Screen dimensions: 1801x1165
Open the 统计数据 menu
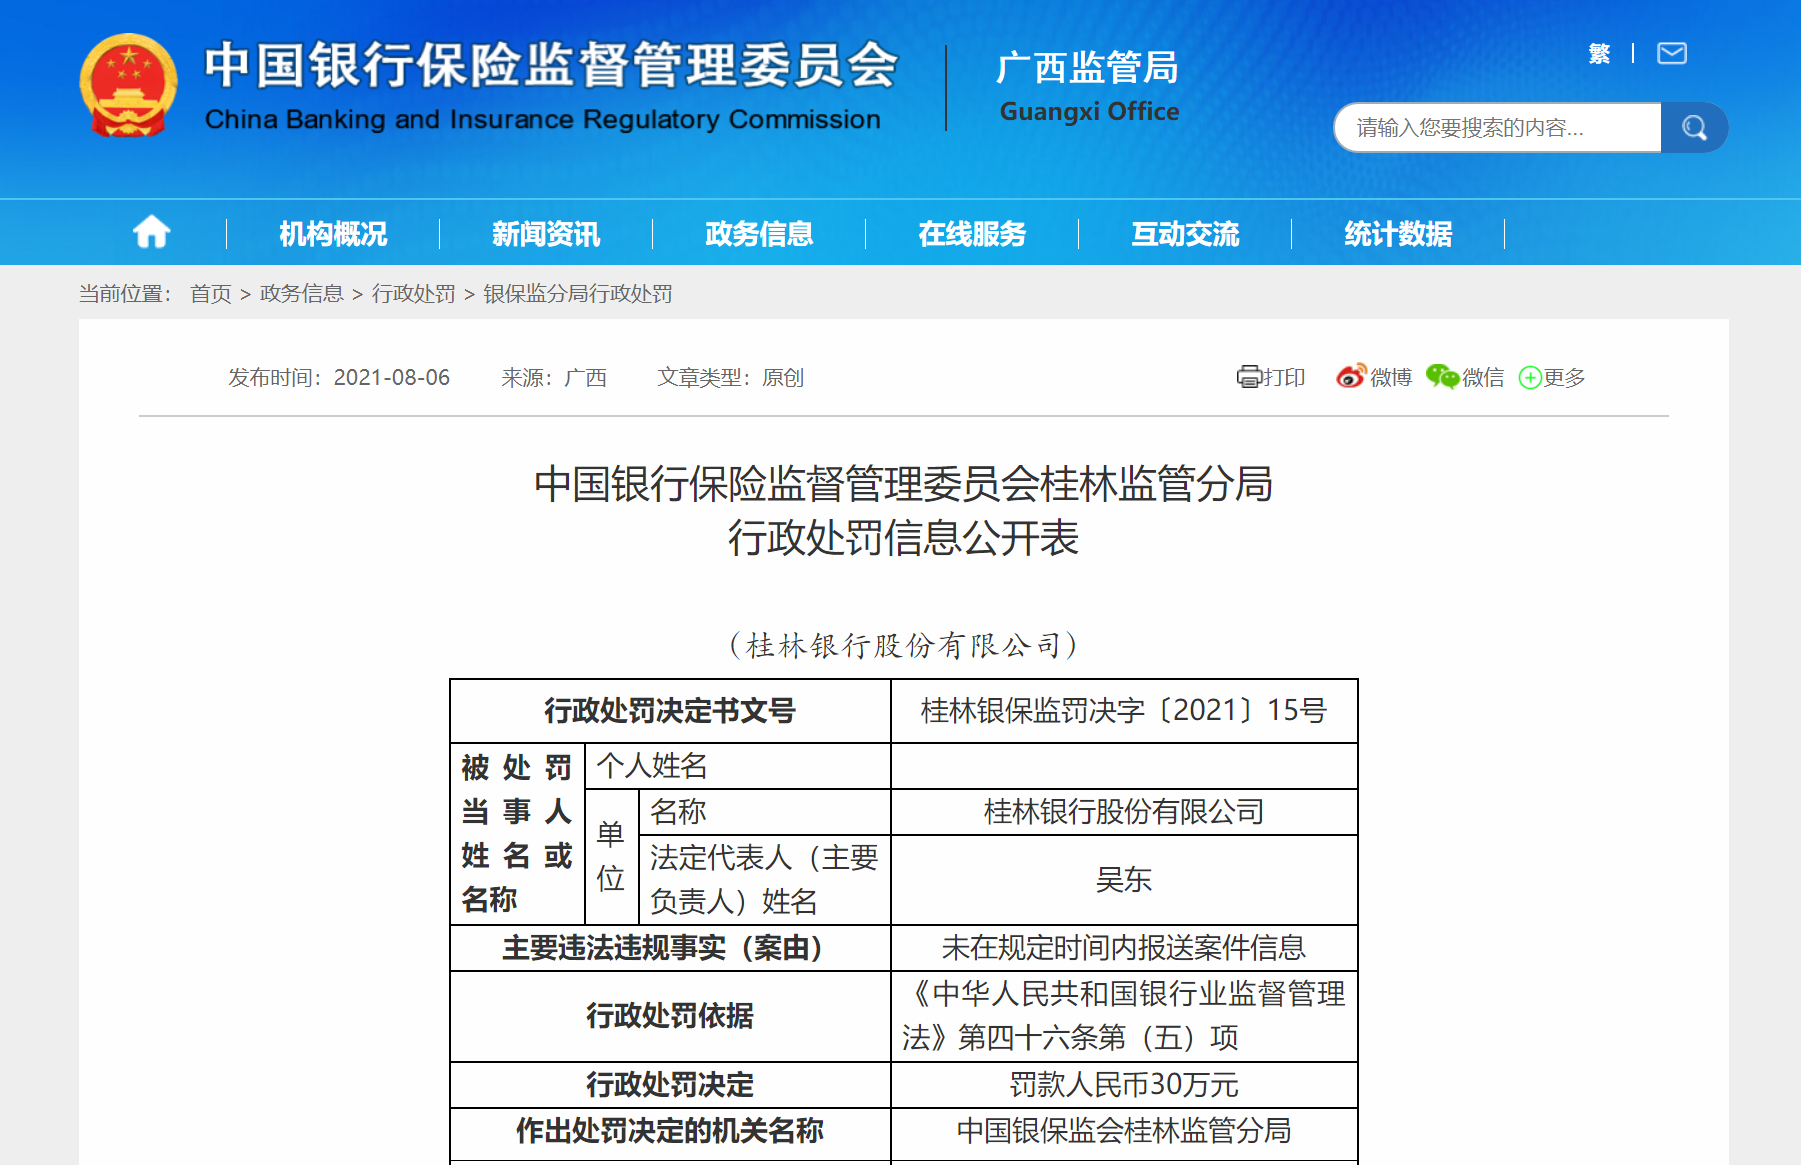pos(1398,234)
